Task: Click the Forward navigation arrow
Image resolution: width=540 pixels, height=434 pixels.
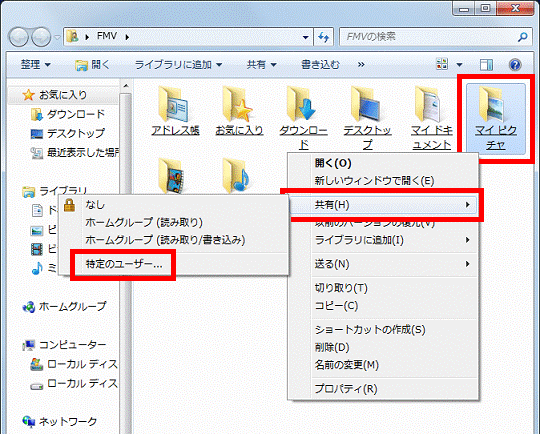Action: [41, 37]
